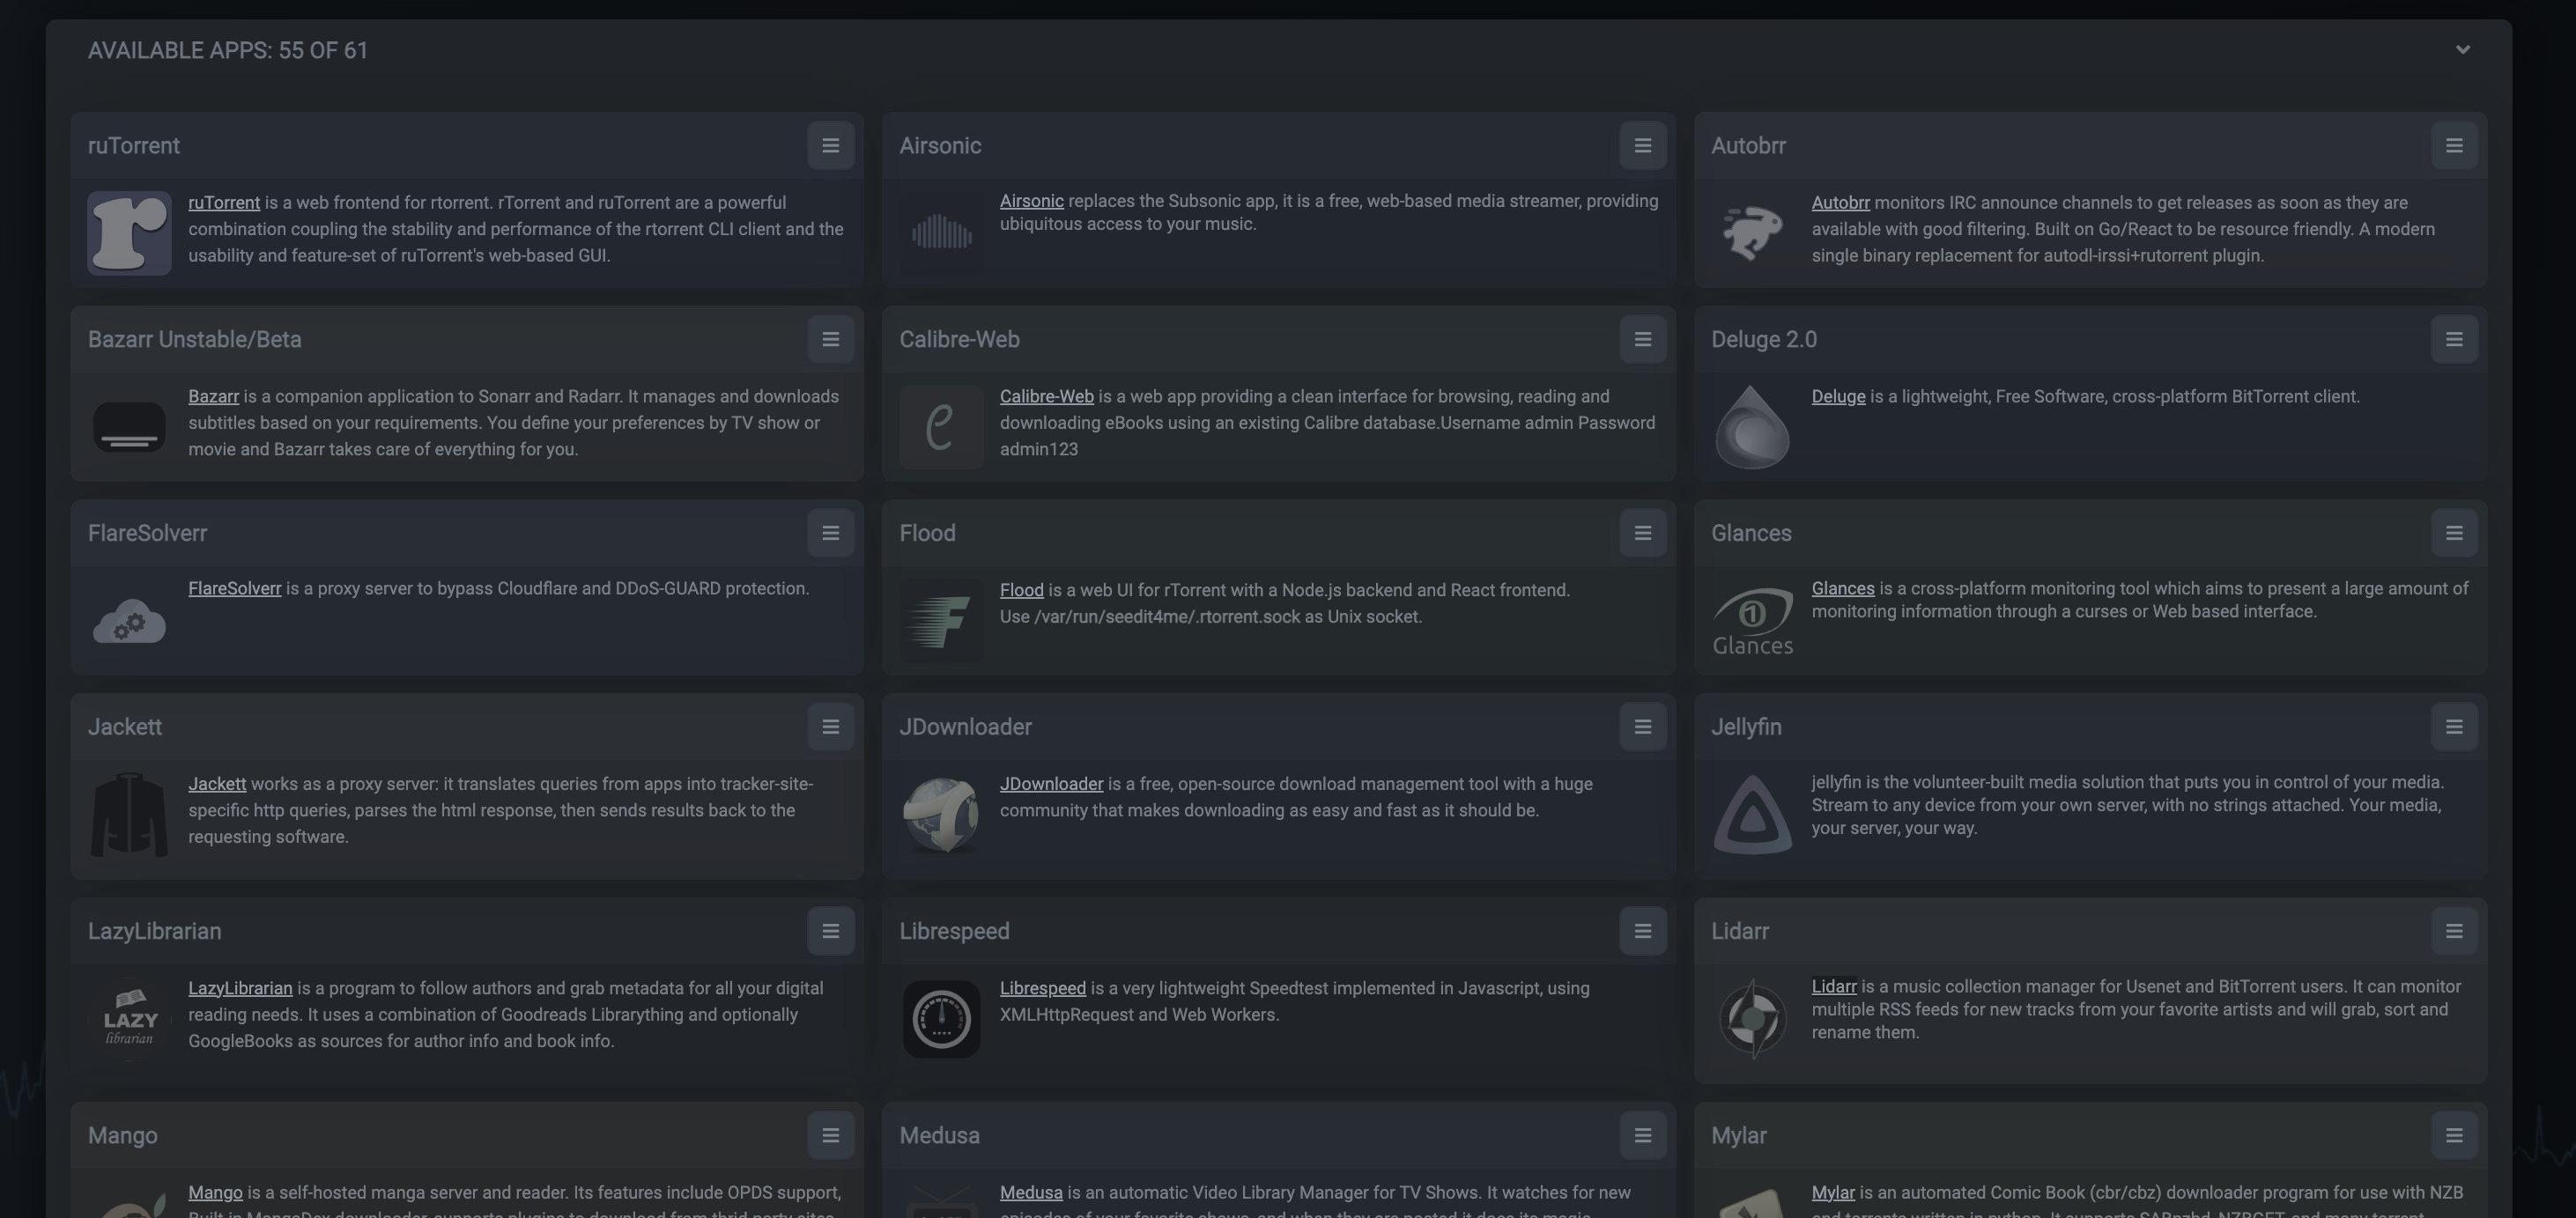The height and width of the screenshot is (1218, 2576).
Task: Click the Flood app logo icon
Action: pos(941,620)
